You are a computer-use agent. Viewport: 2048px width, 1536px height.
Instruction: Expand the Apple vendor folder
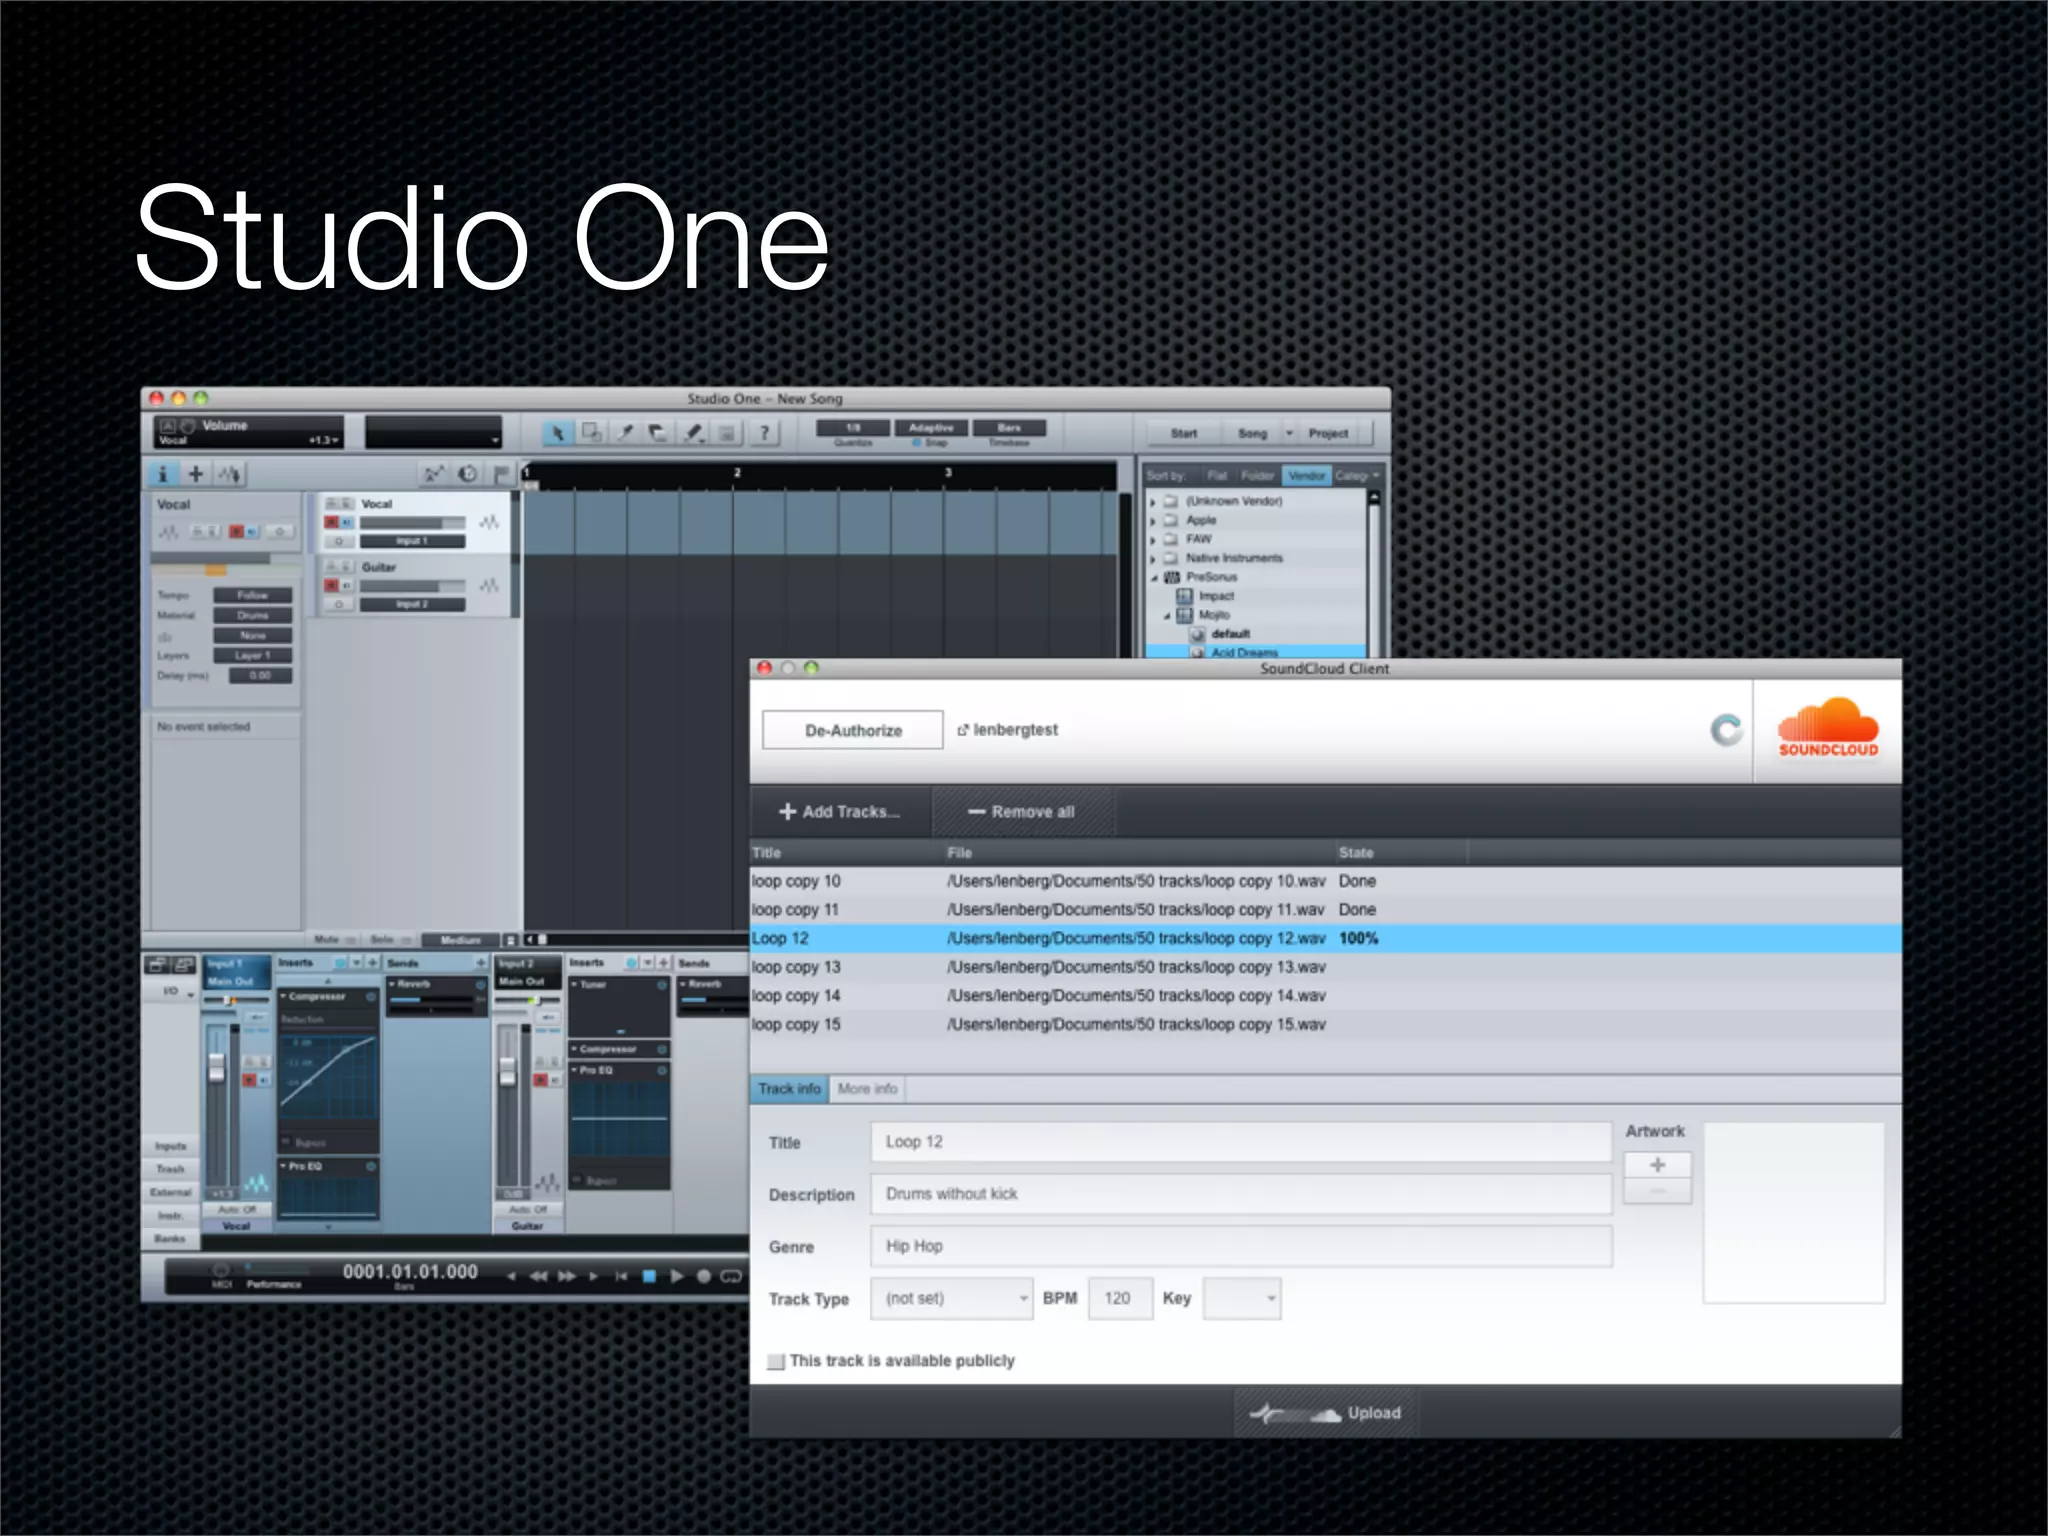click(x=1153, y=521)
